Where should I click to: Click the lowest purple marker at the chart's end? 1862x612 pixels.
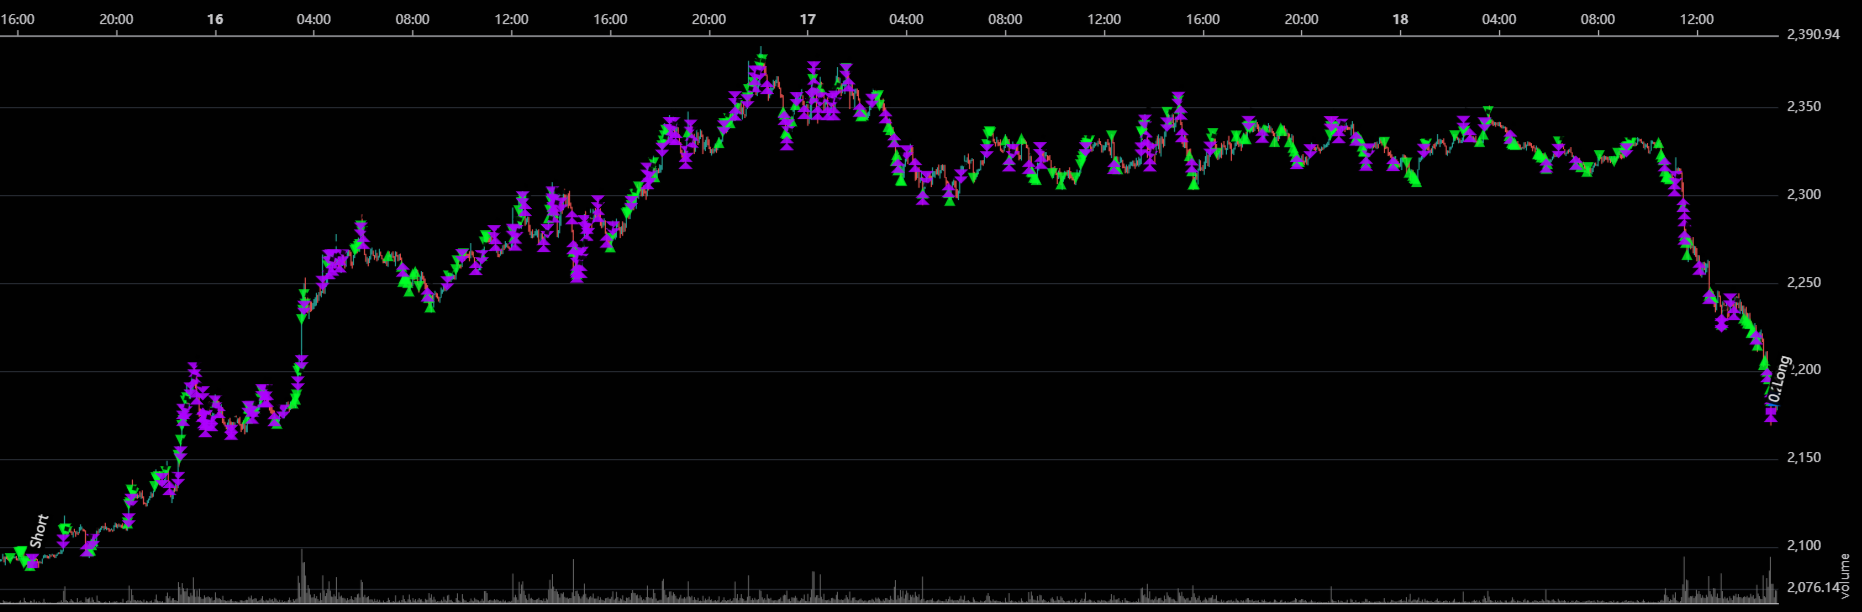[1771, 416]
